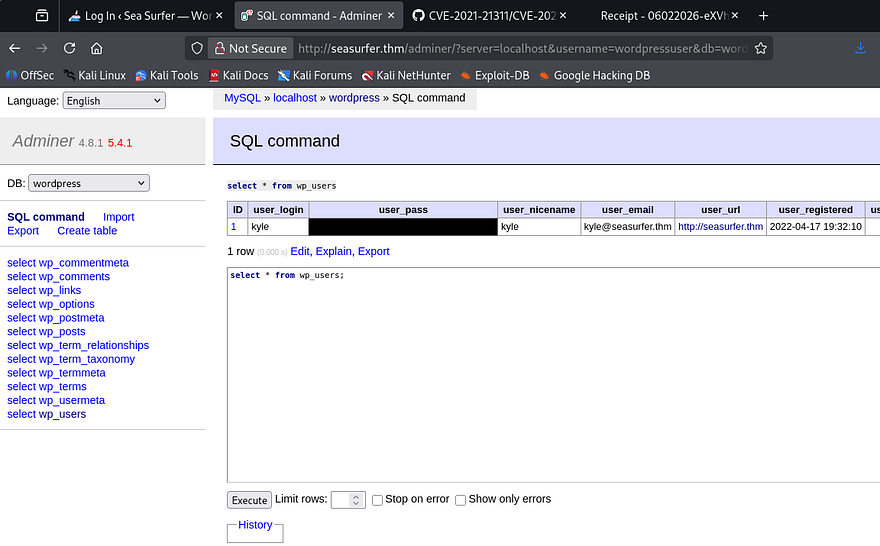Go back with the back arrow

tap(15, 48)
